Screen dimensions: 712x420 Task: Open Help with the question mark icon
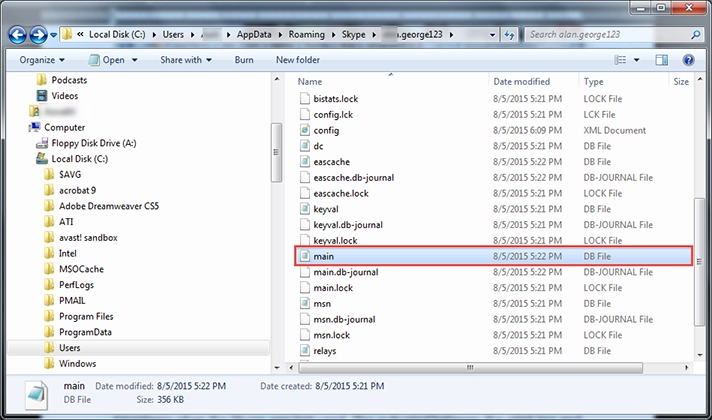click(x=688, y=60)
